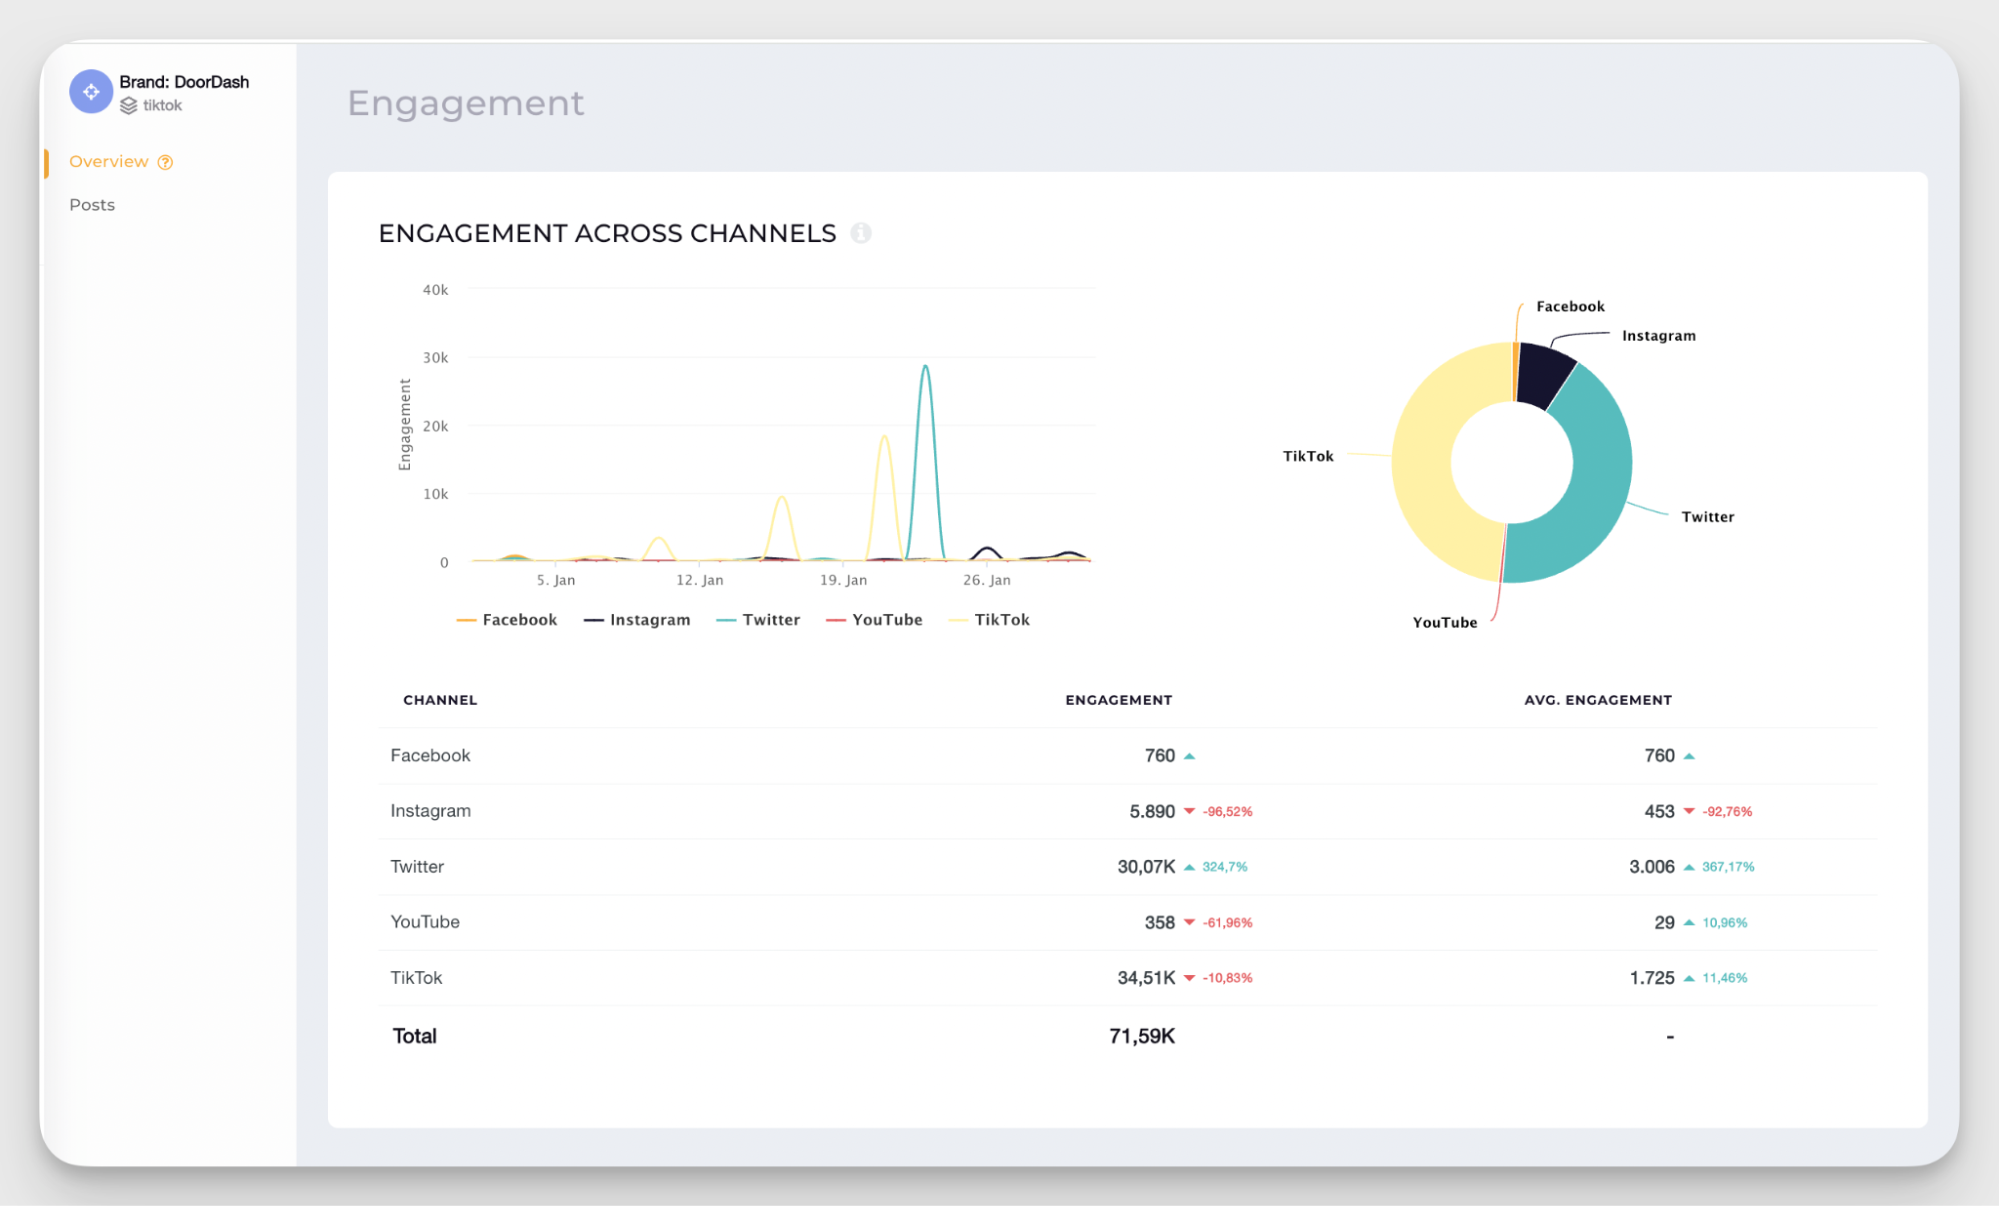The width and height of the screenshot is (1999, 1207).
Task: Click Facebook's green upward trend arrow
Action: (1190, 756)
